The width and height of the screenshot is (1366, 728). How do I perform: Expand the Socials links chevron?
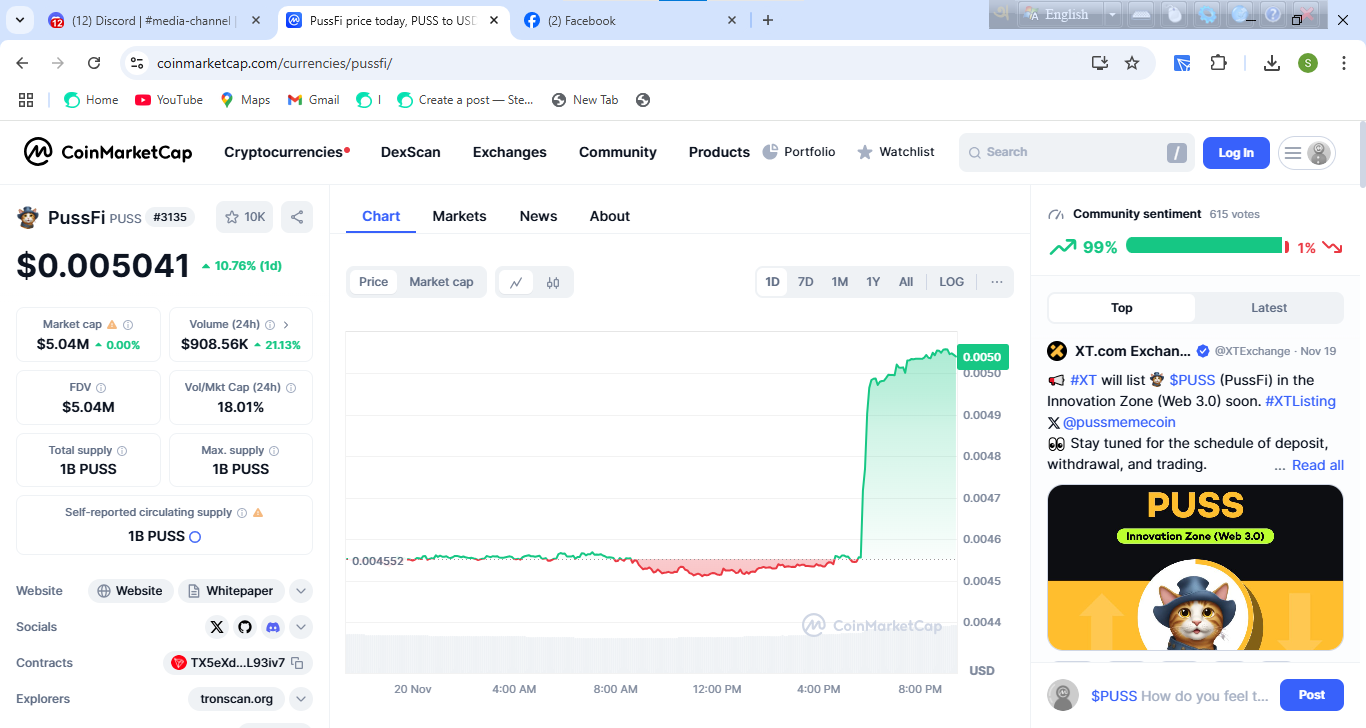click(x=301, y=627)
